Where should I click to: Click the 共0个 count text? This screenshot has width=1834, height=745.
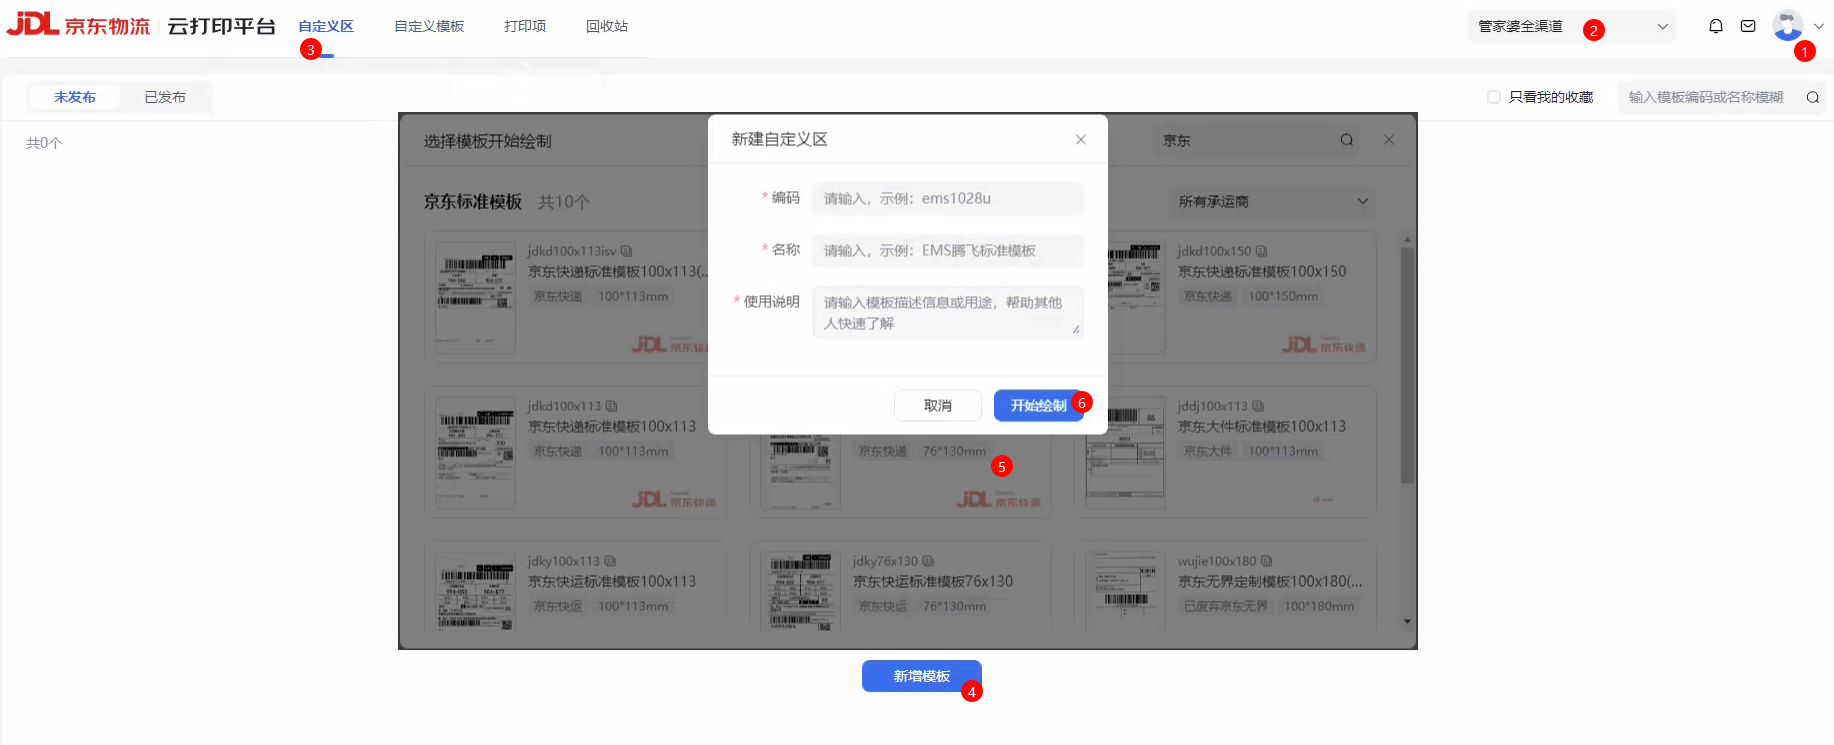(x=44, y=143)
